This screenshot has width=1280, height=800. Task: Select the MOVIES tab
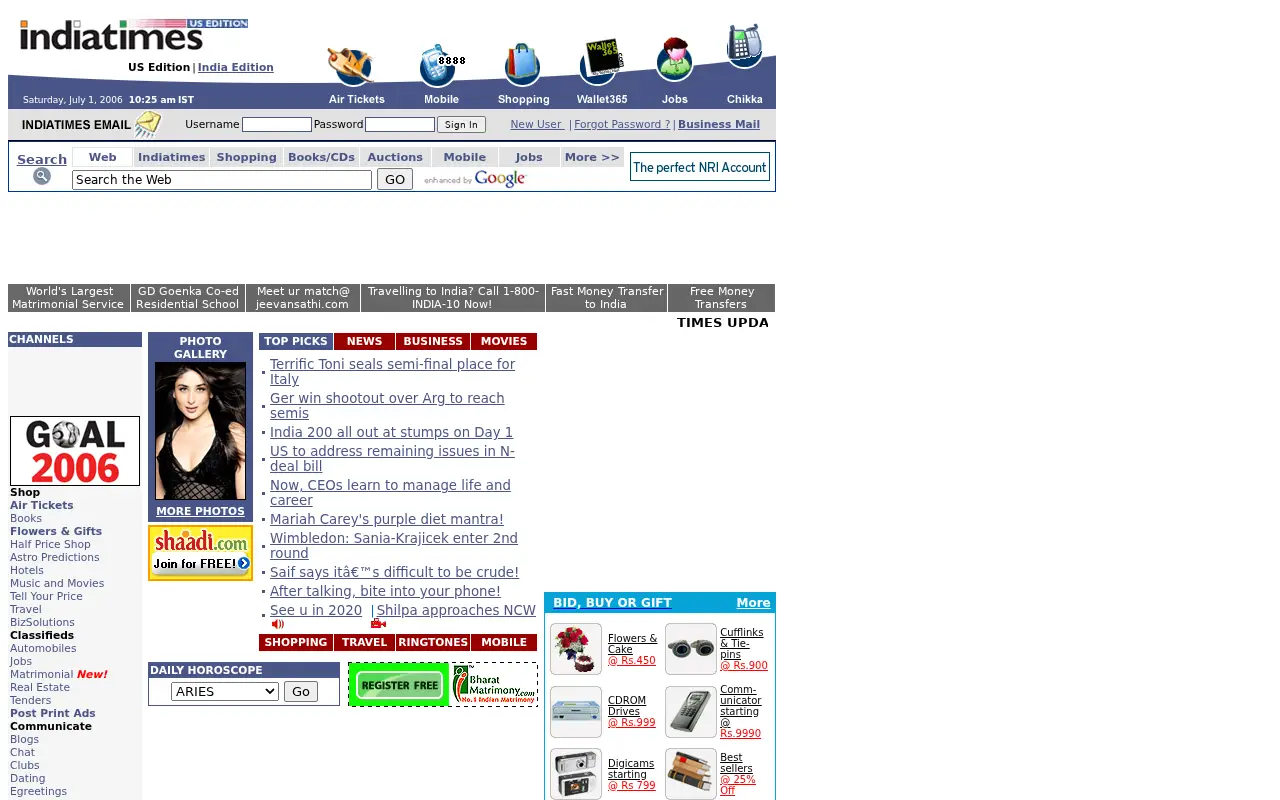504,341
